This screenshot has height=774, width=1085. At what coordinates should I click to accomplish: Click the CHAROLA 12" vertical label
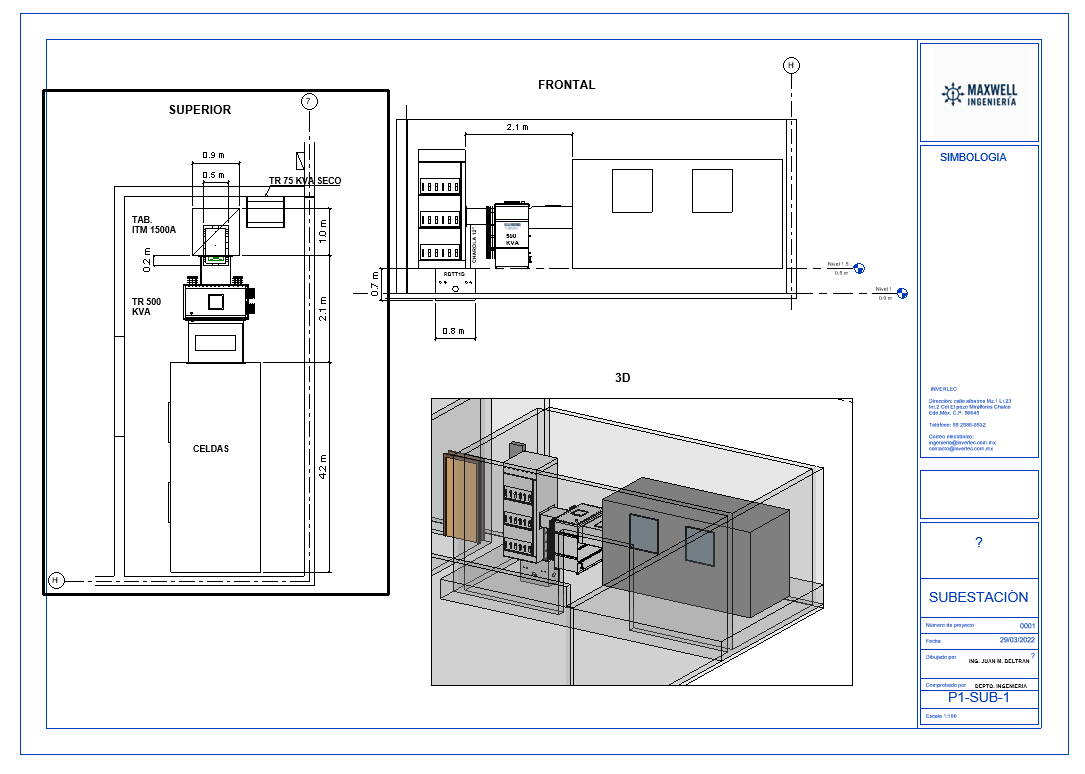tap(474, 246)
